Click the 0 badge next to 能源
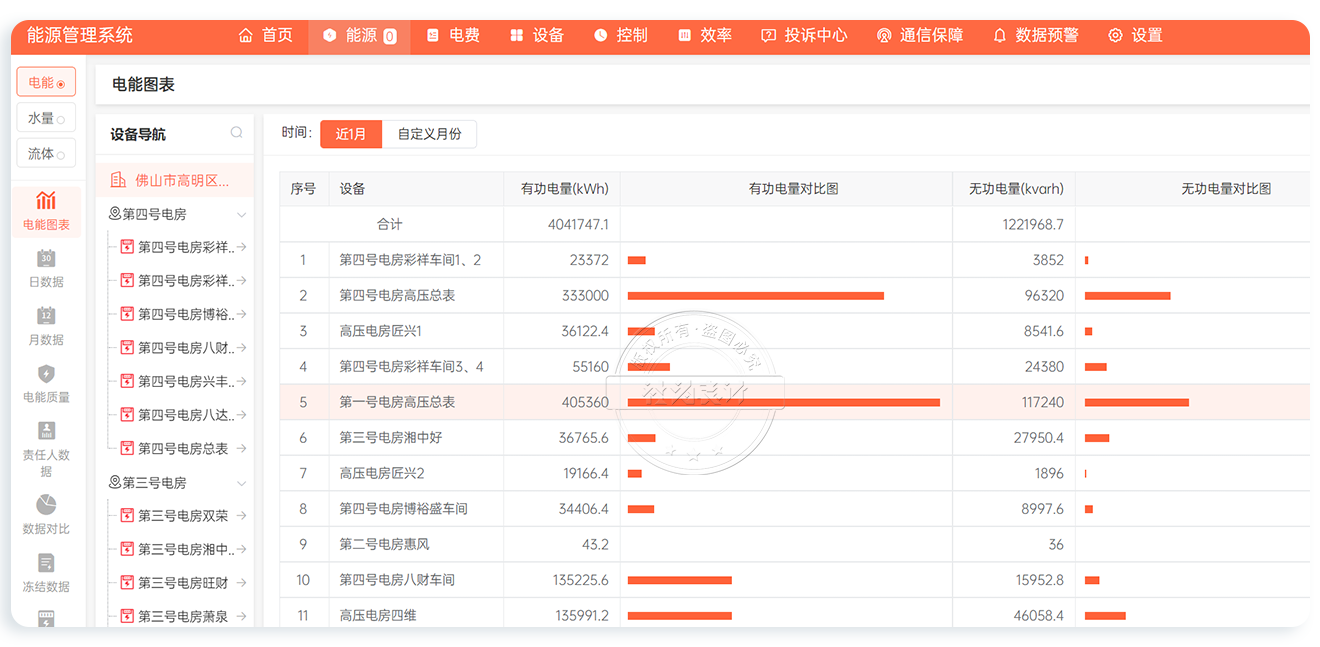Image resolution: width=1320 pixels, height=647 pixels. (390, 36)
